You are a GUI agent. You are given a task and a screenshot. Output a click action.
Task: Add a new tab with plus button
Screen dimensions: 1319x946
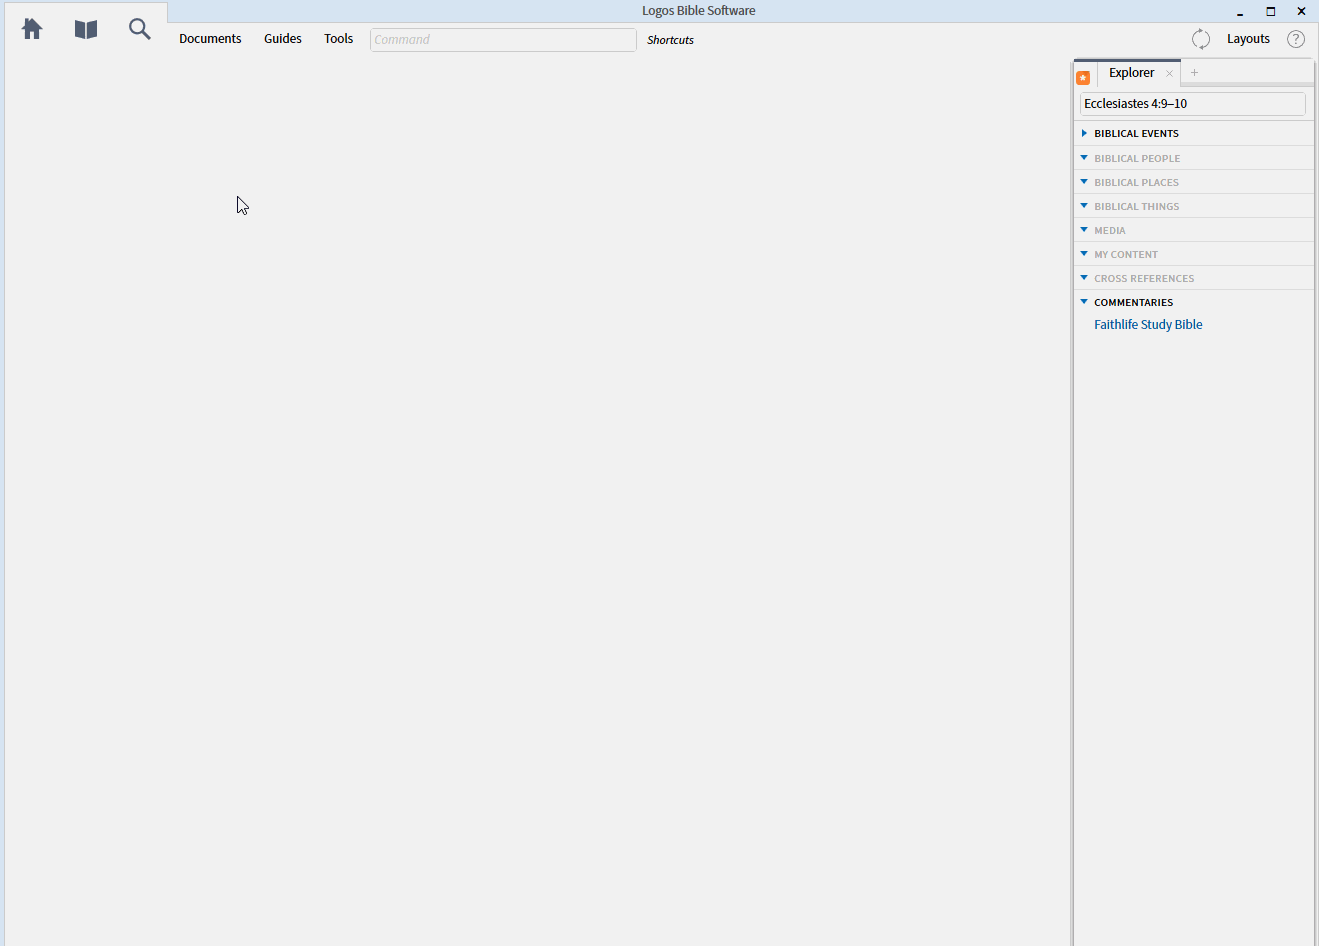tap(1194, 72)
